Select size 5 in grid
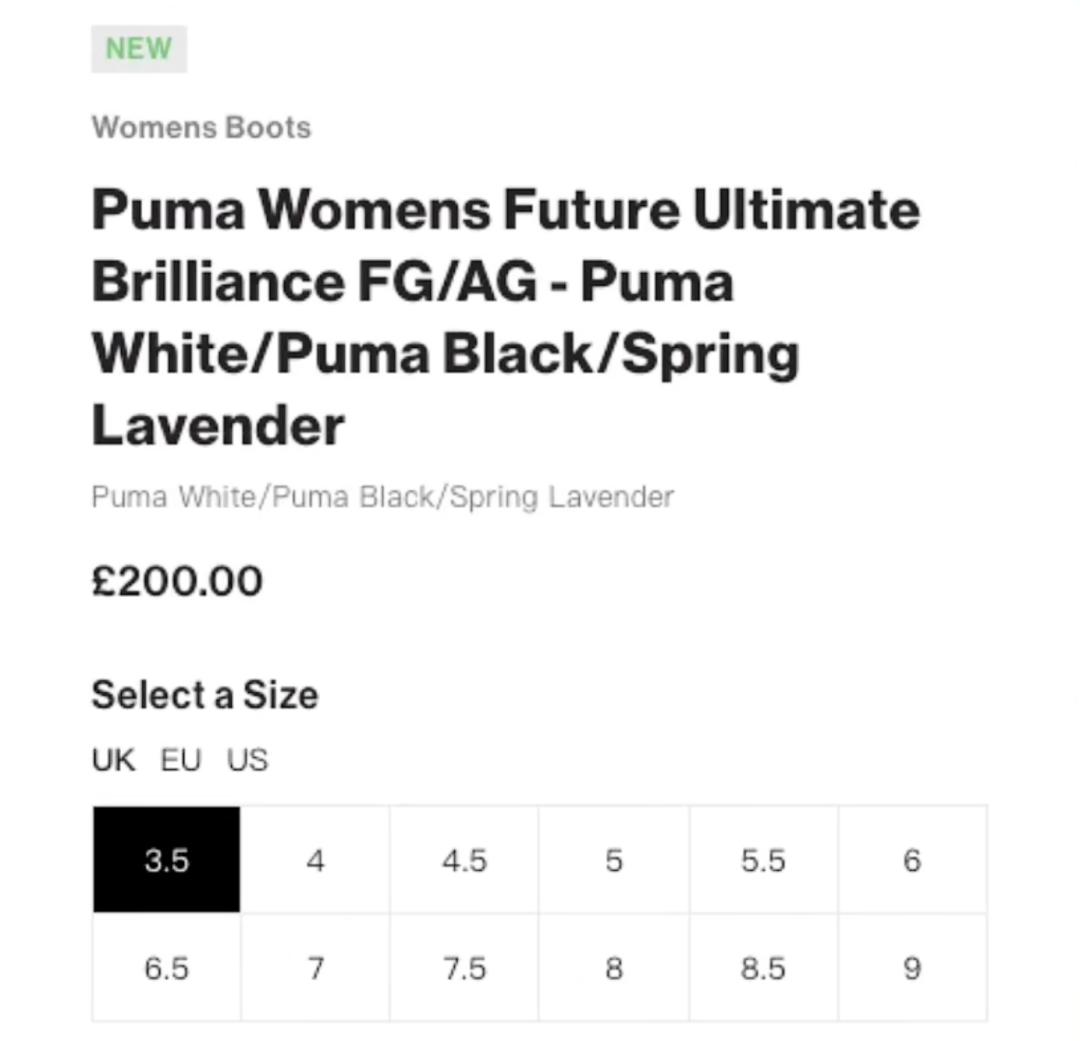The image size is (1080, 1041). click(x=614, y=860)
